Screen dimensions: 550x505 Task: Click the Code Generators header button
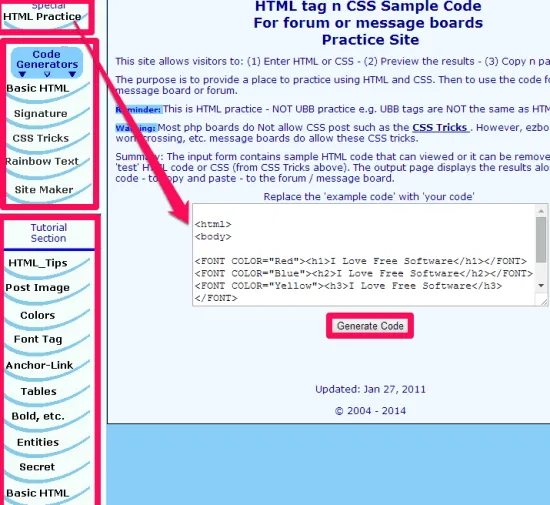pyautogui.click(x=47, y=62)
